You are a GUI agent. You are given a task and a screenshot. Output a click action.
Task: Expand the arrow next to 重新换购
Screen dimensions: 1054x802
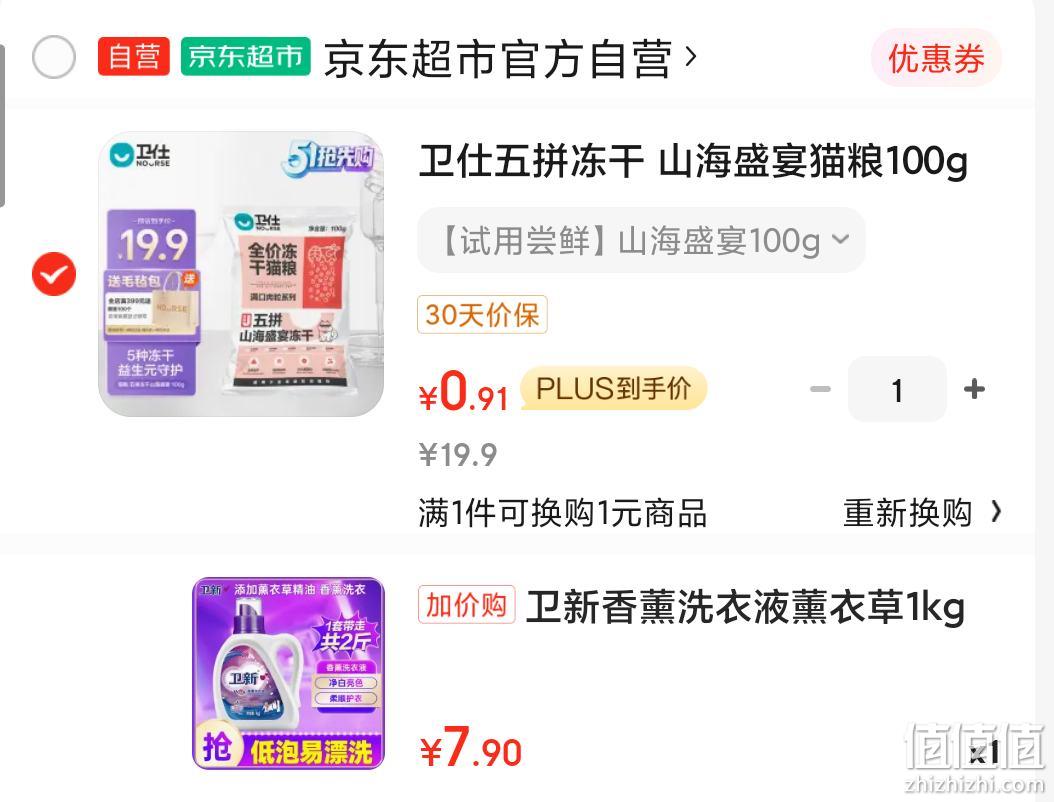[996, 512]
